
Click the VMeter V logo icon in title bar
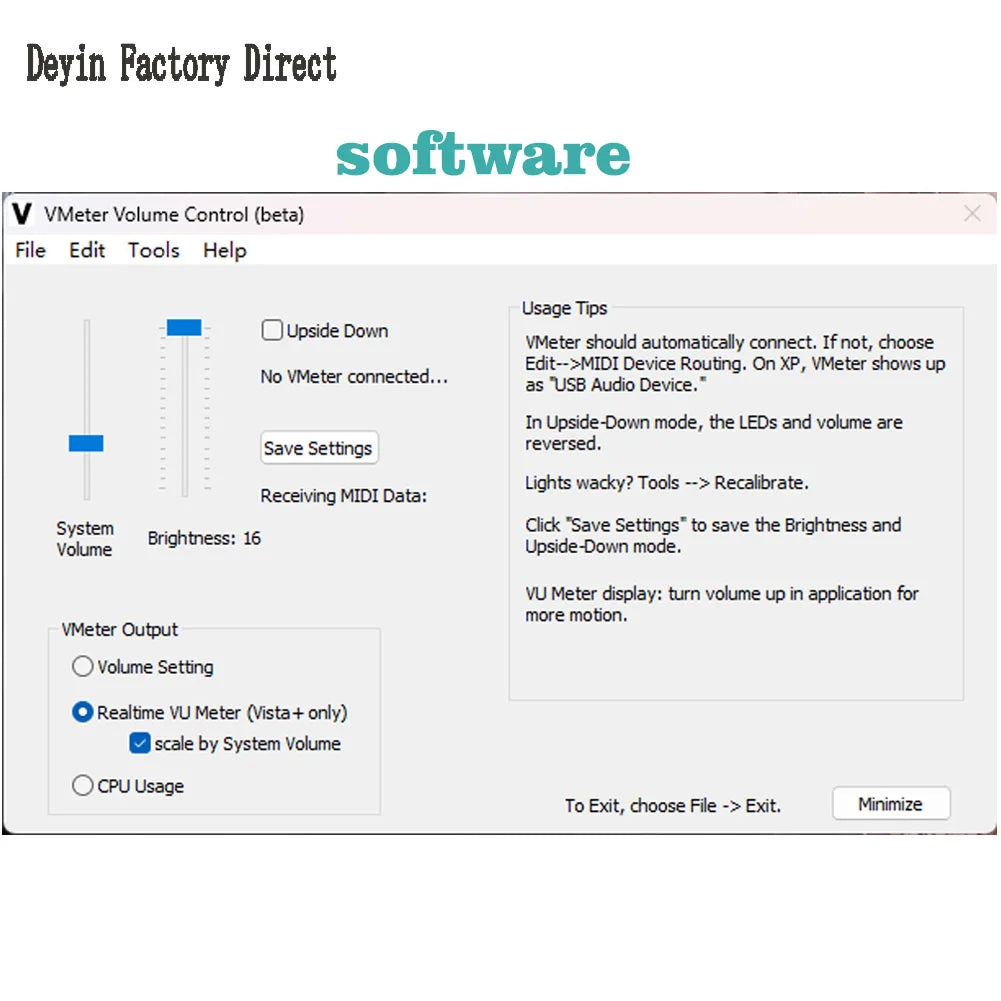[22, 214]
